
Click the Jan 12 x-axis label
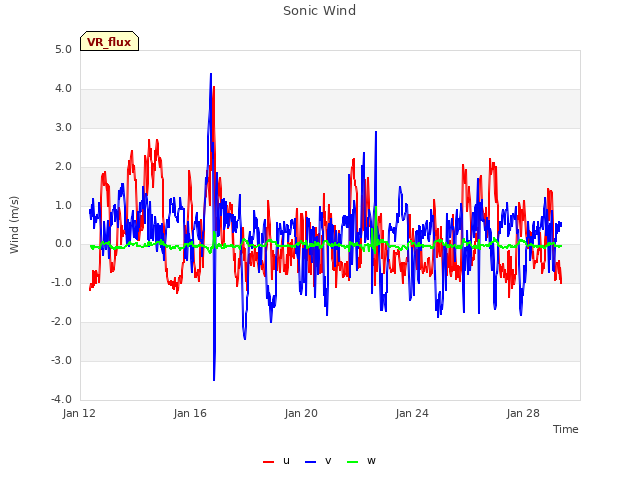pyautogui.click(x=79, y=413)
